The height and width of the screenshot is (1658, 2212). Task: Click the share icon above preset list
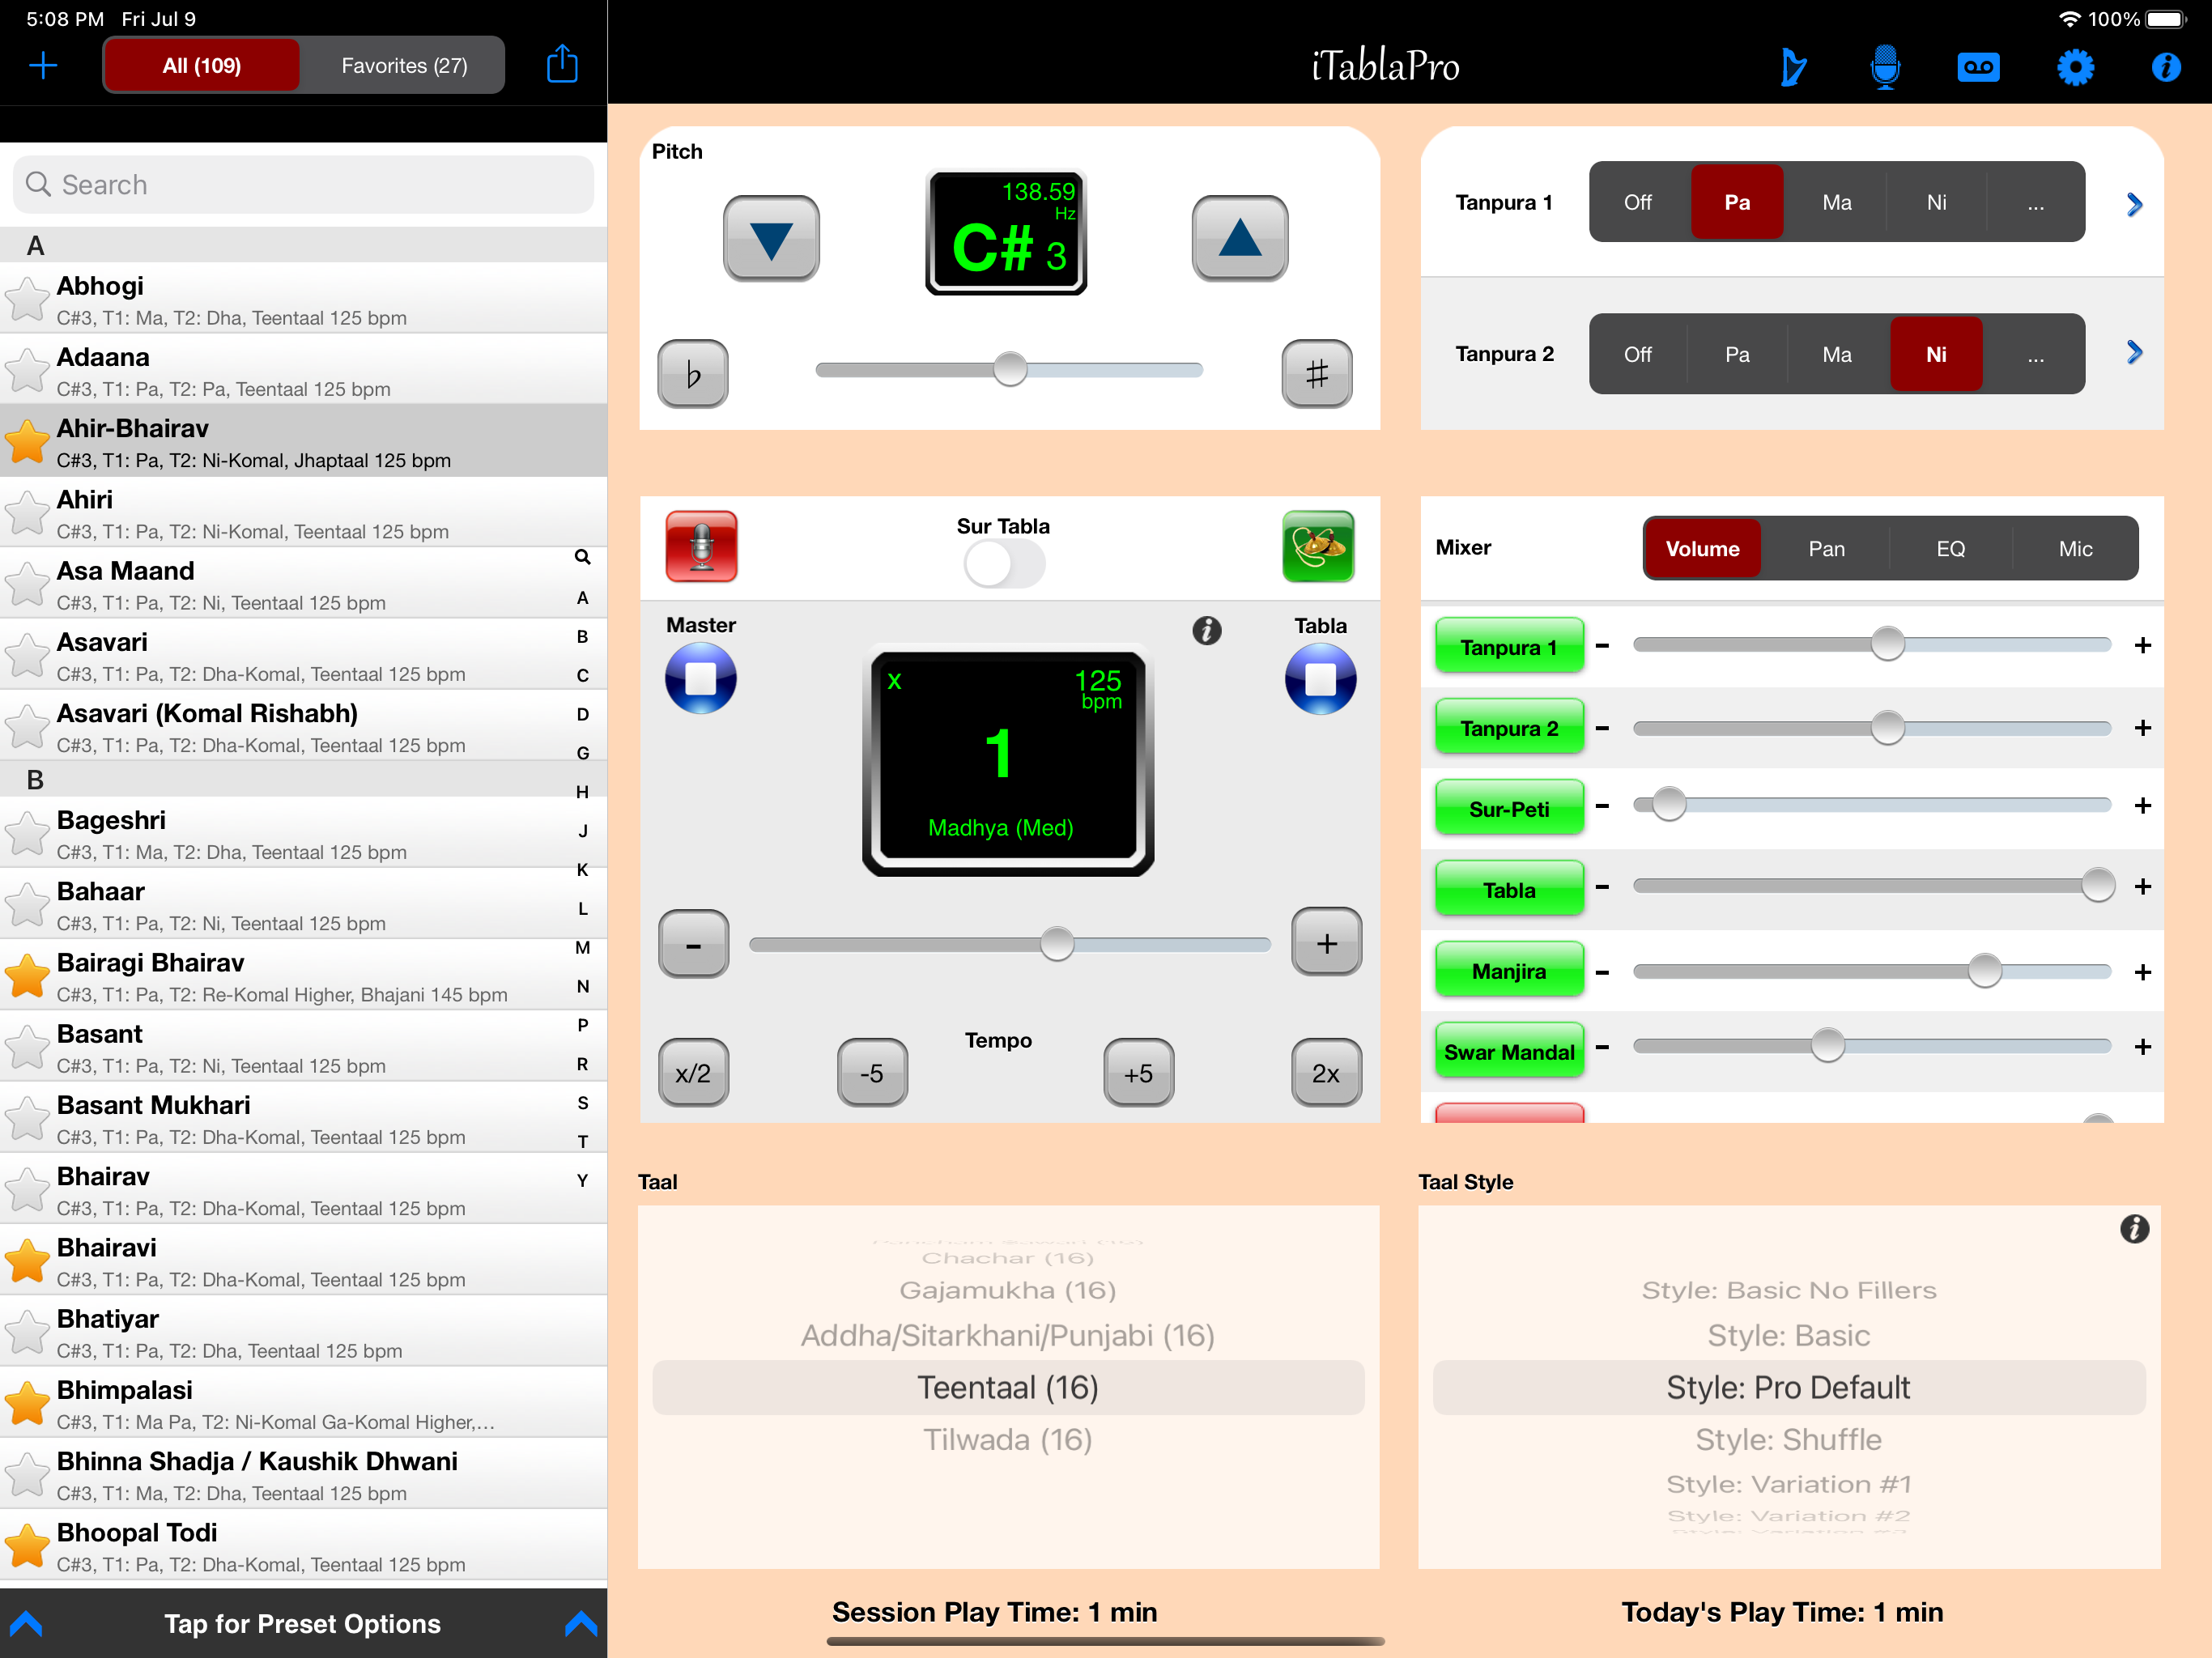click(562, 65)
